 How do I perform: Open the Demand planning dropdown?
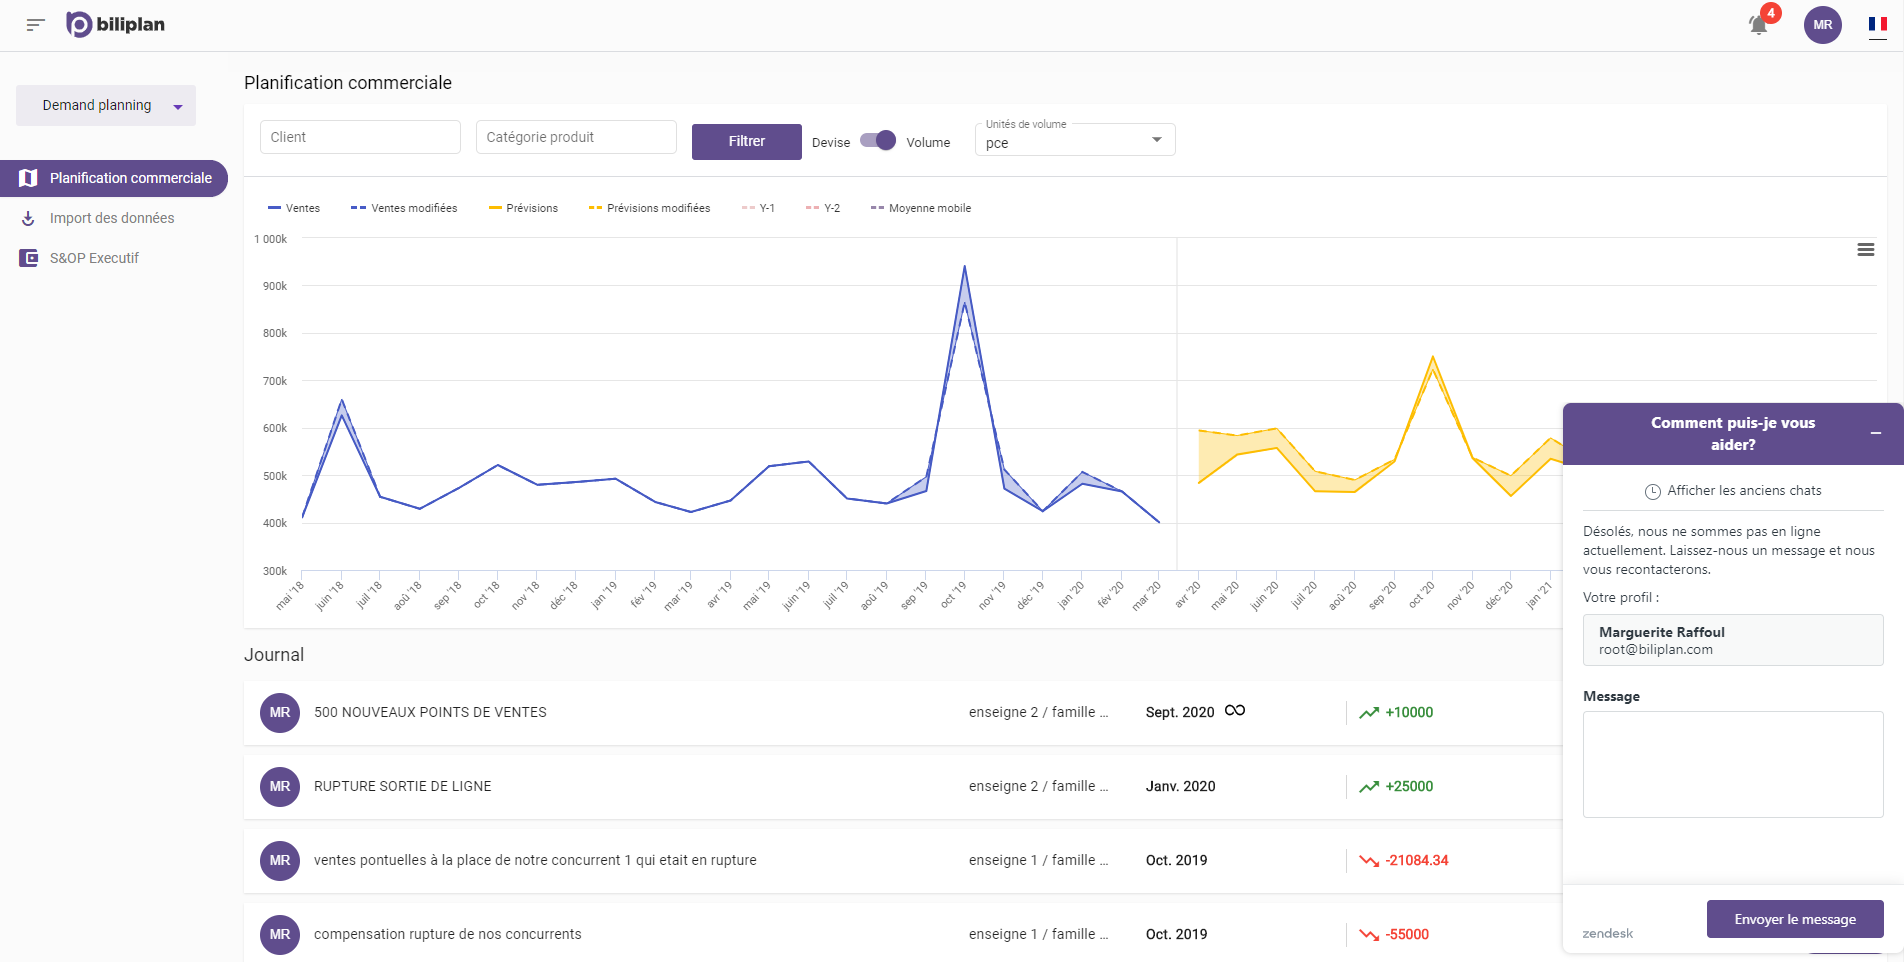tap(106, 105)
